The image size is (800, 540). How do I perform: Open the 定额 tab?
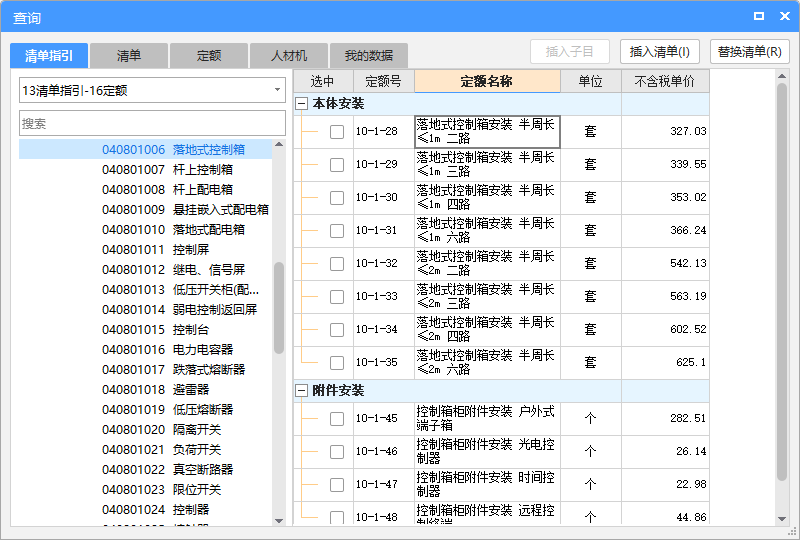click(209, 56)
